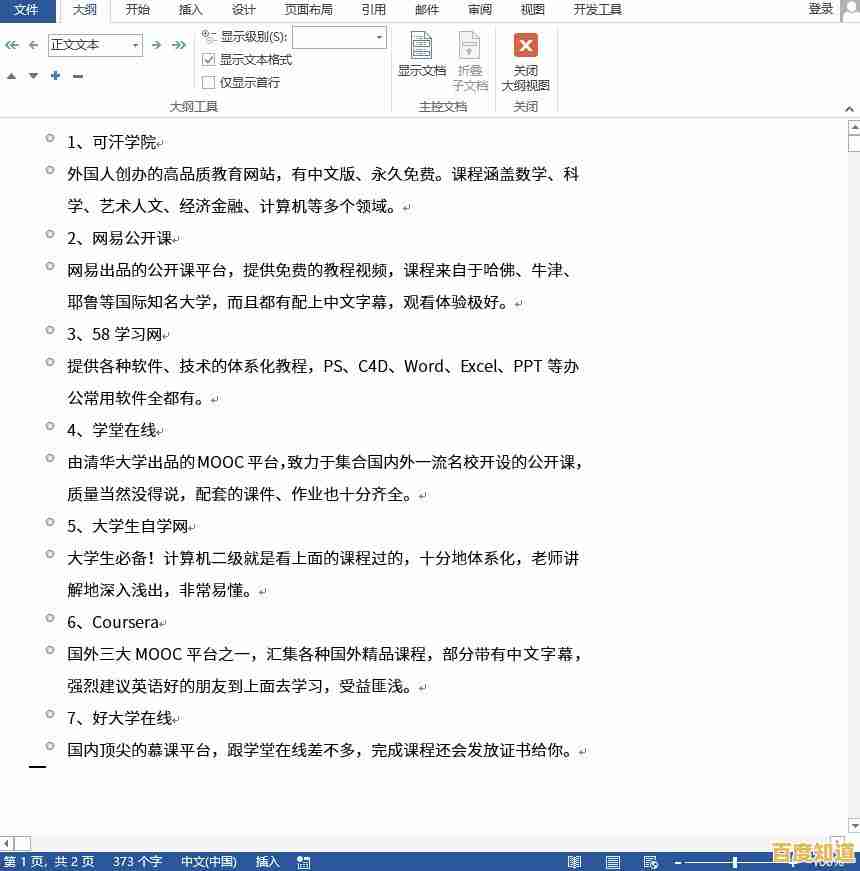This screenshot has width=860, height=871.
Task: Open the 正文文本 outline level dropdown
Action: coord(135,45)
